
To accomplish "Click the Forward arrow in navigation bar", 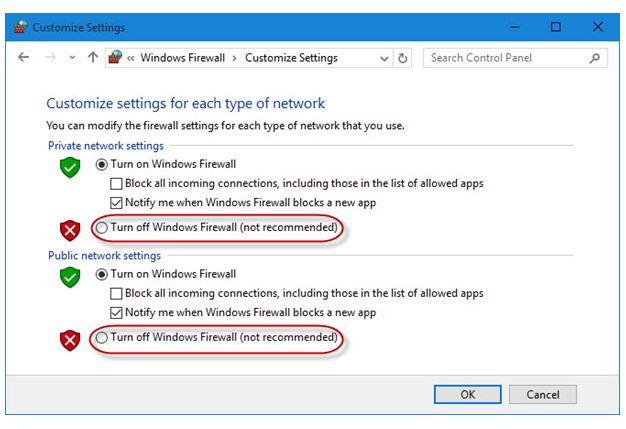I will pyautogui.click(x=50, y=57).
